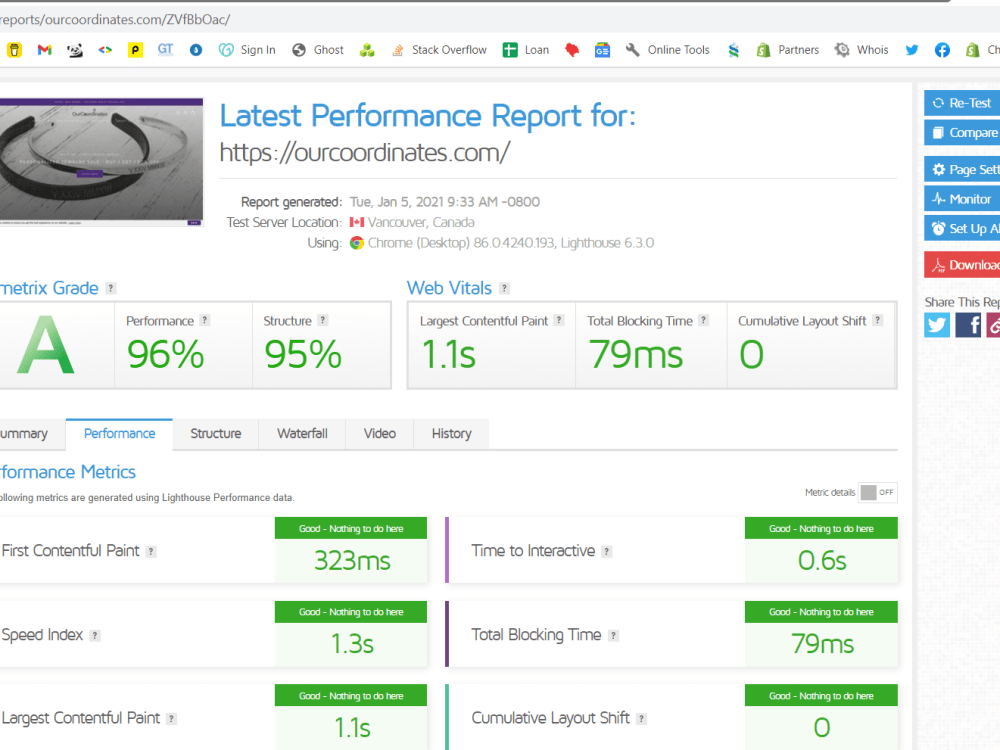Click help icon beside Web Vitals heading

point(504,288)
